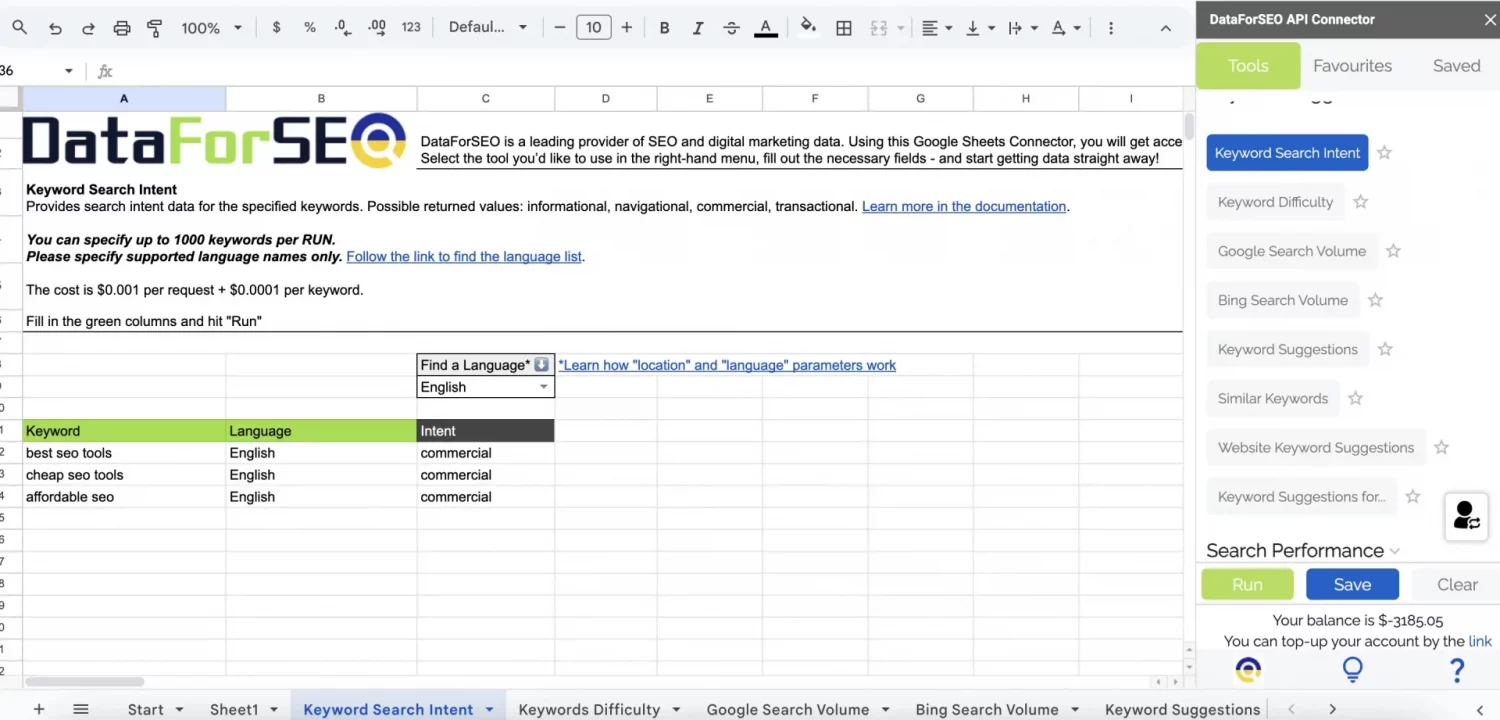This screenshot has width=1500, height=720.
Task: Click the redo arrow icon
Action: [88, 28]
